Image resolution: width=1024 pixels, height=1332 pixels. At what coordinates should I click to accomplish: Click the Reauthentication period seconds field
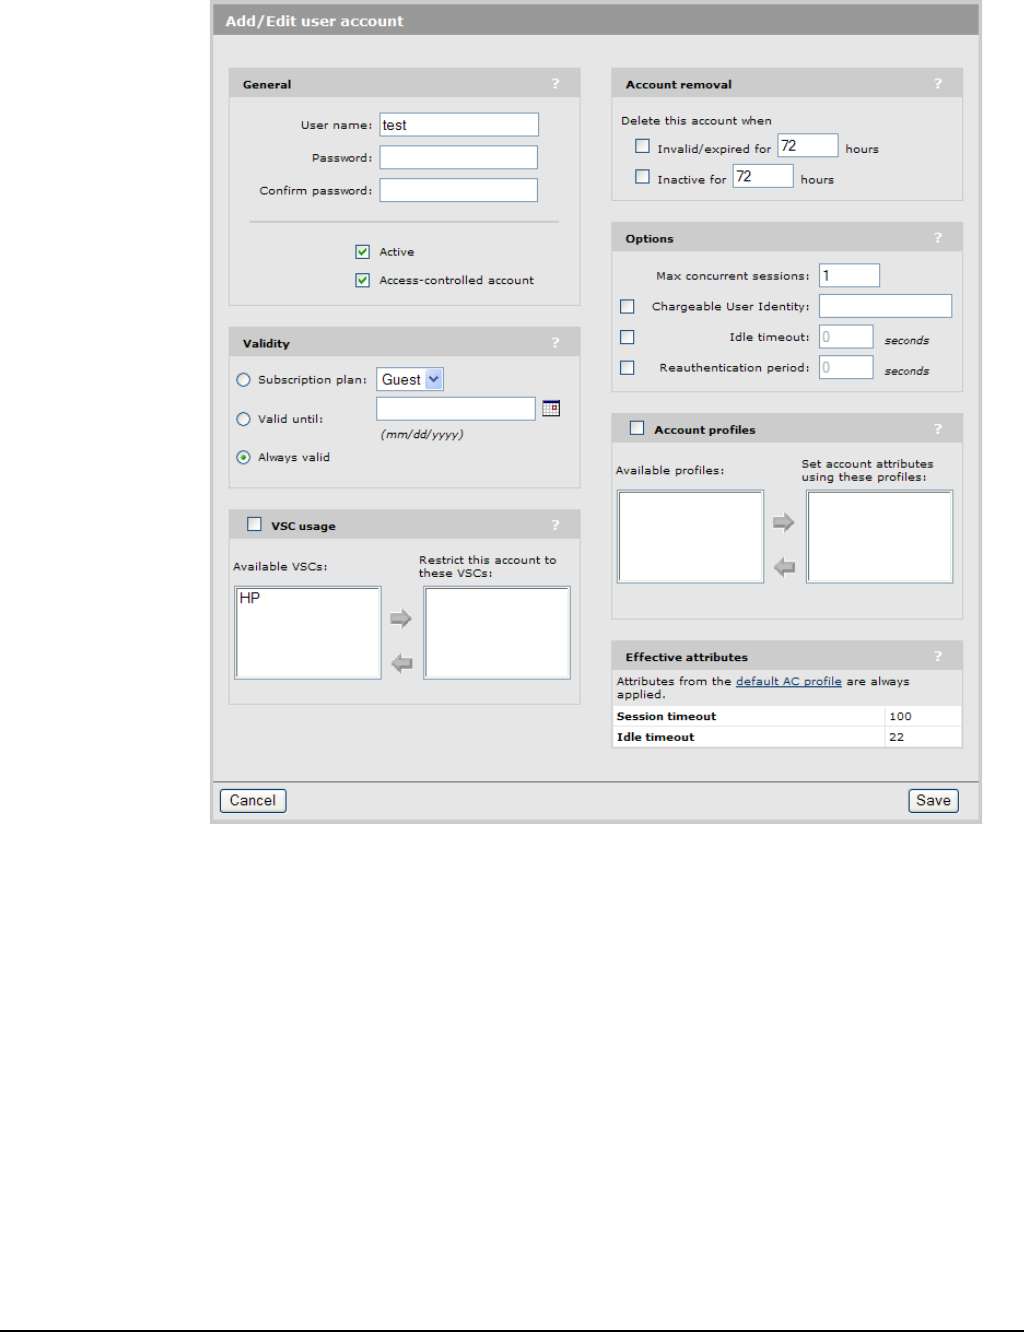tap(846, 367)
